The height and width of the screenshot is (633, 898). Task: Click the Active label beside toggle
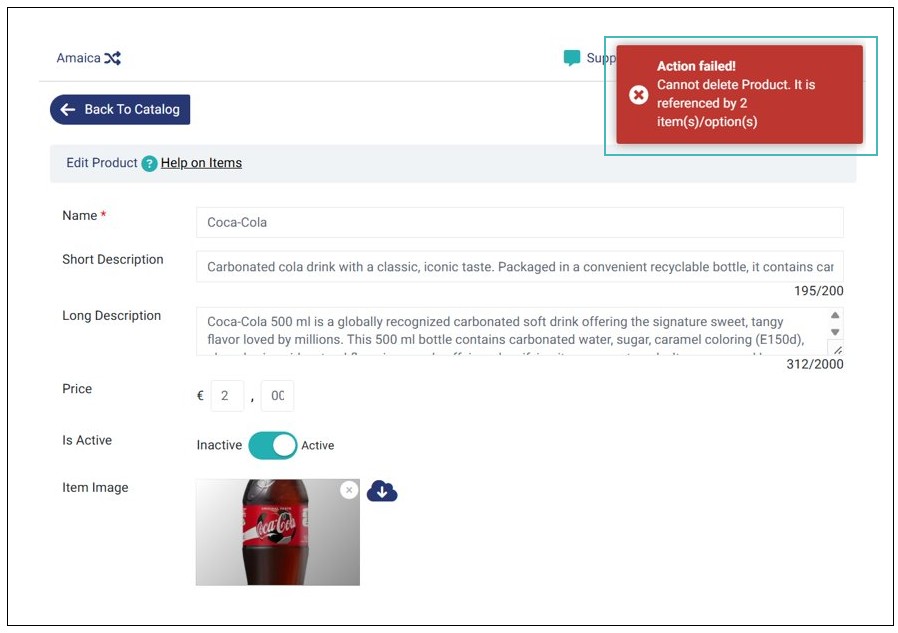point(318,445)
